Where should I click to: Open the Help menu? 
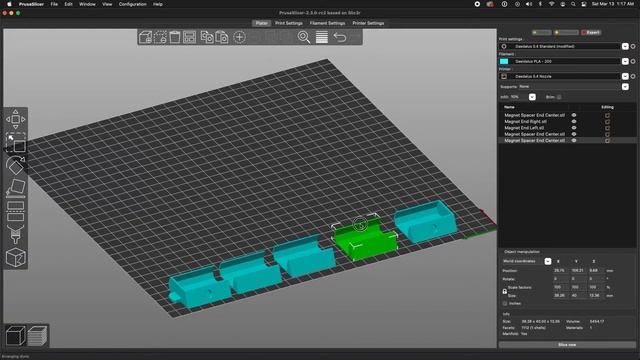158,4
